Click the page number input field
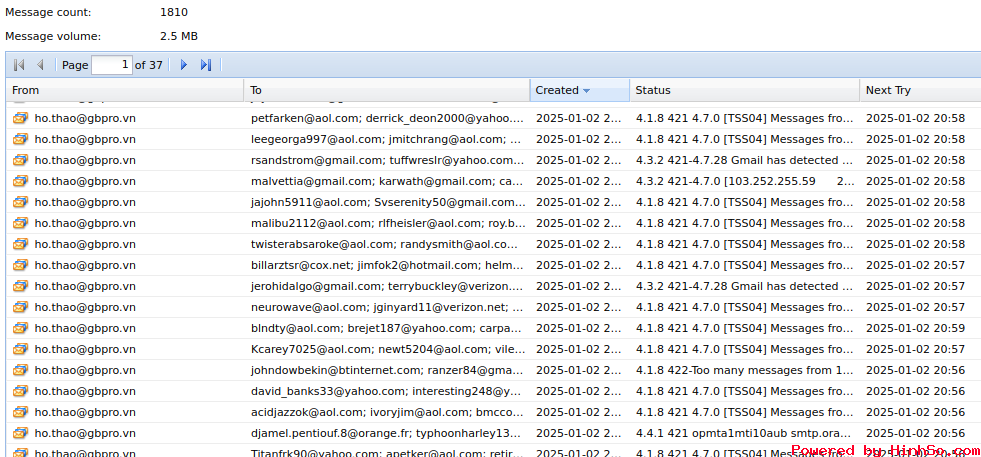Image resolution: width=981 pixels, height=457 pixels. click(111, 65)
